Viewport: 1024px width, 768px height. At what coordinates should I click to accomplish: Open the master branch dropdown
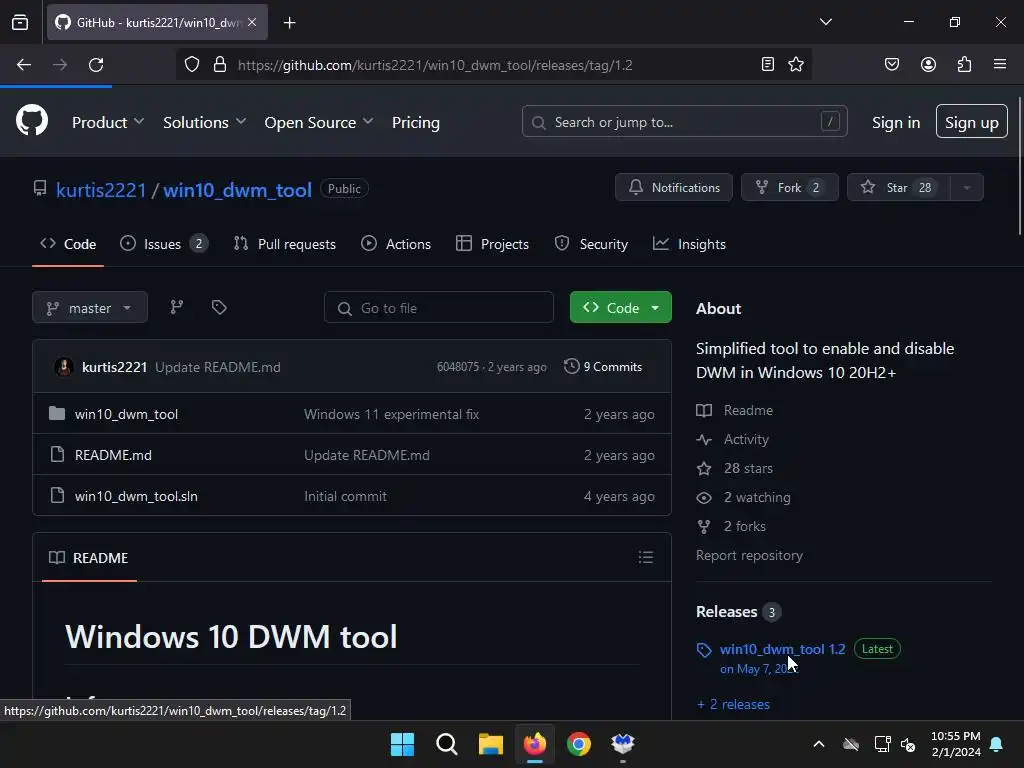tap(90, 308)
